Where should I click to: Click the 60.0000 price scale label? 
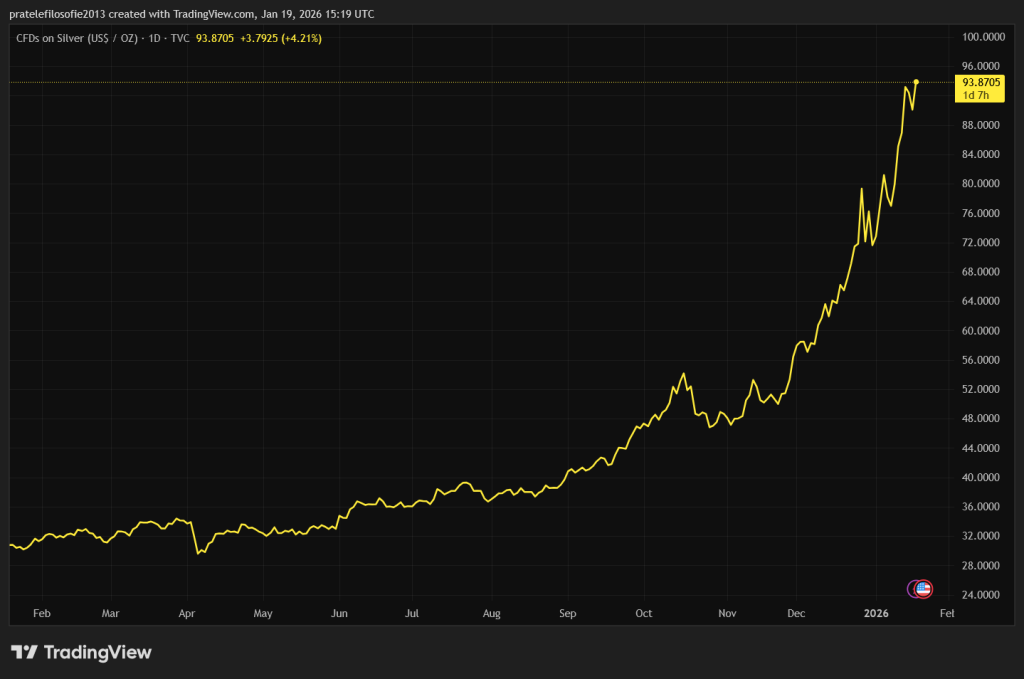click(x=981, y=330)
